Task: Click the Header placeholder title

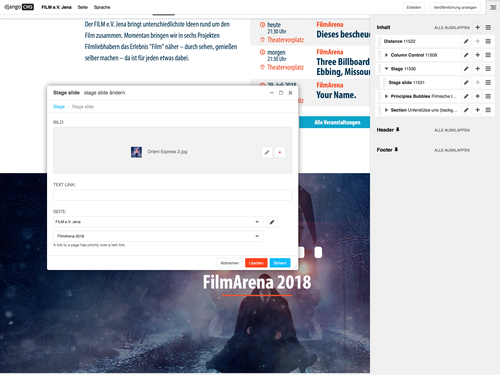Action: pos(385,130)
